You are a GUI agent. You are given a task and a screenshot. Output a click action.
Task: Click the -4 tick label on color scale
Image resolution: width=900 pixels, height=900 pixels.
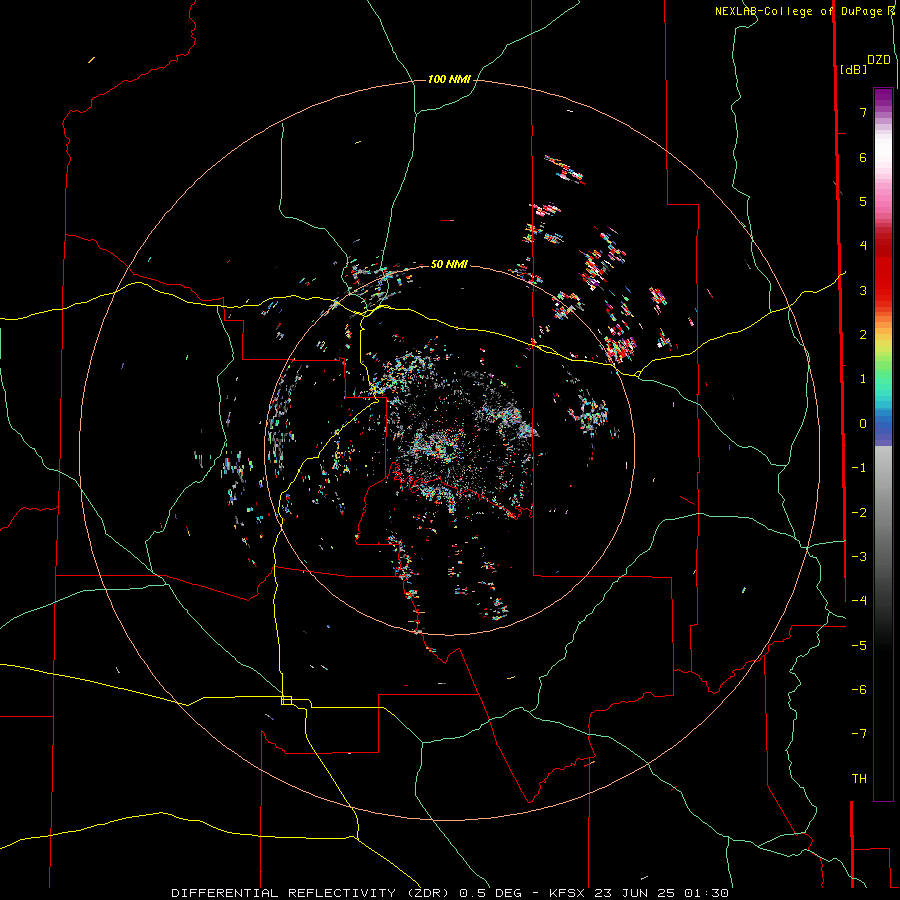point(859,601)
